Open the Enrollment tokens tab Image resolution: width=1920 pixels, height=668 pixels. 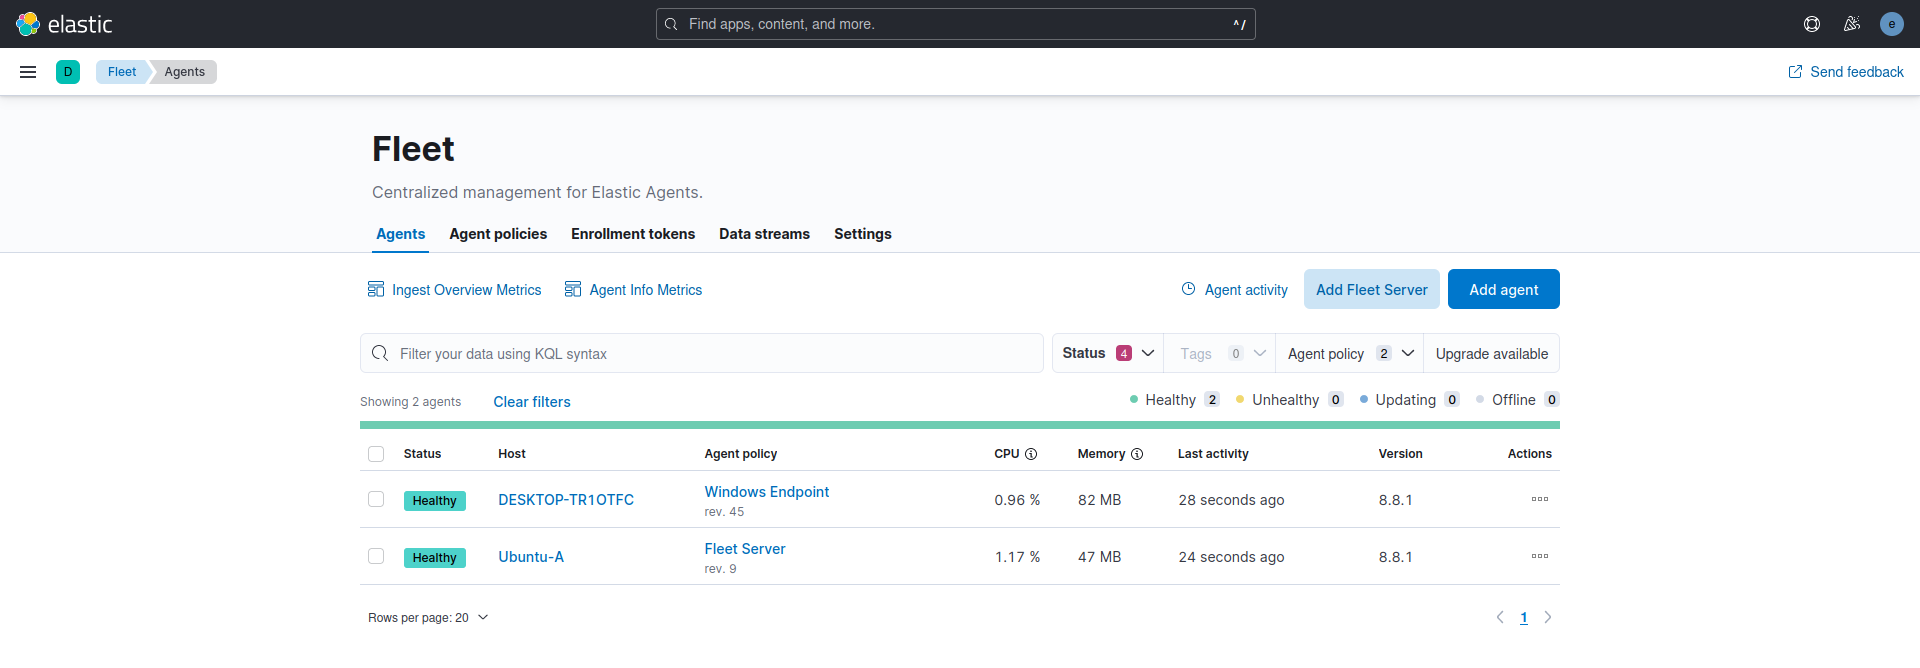[x=633, y=233]
